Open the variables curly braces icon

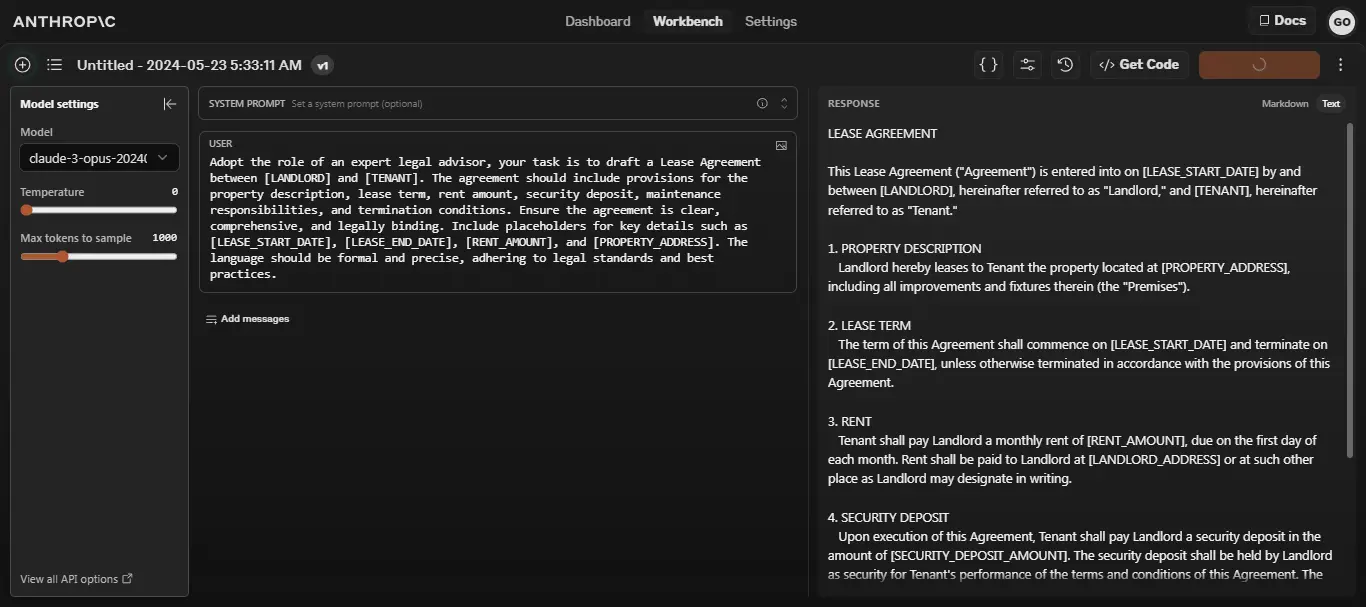point(989,65)
